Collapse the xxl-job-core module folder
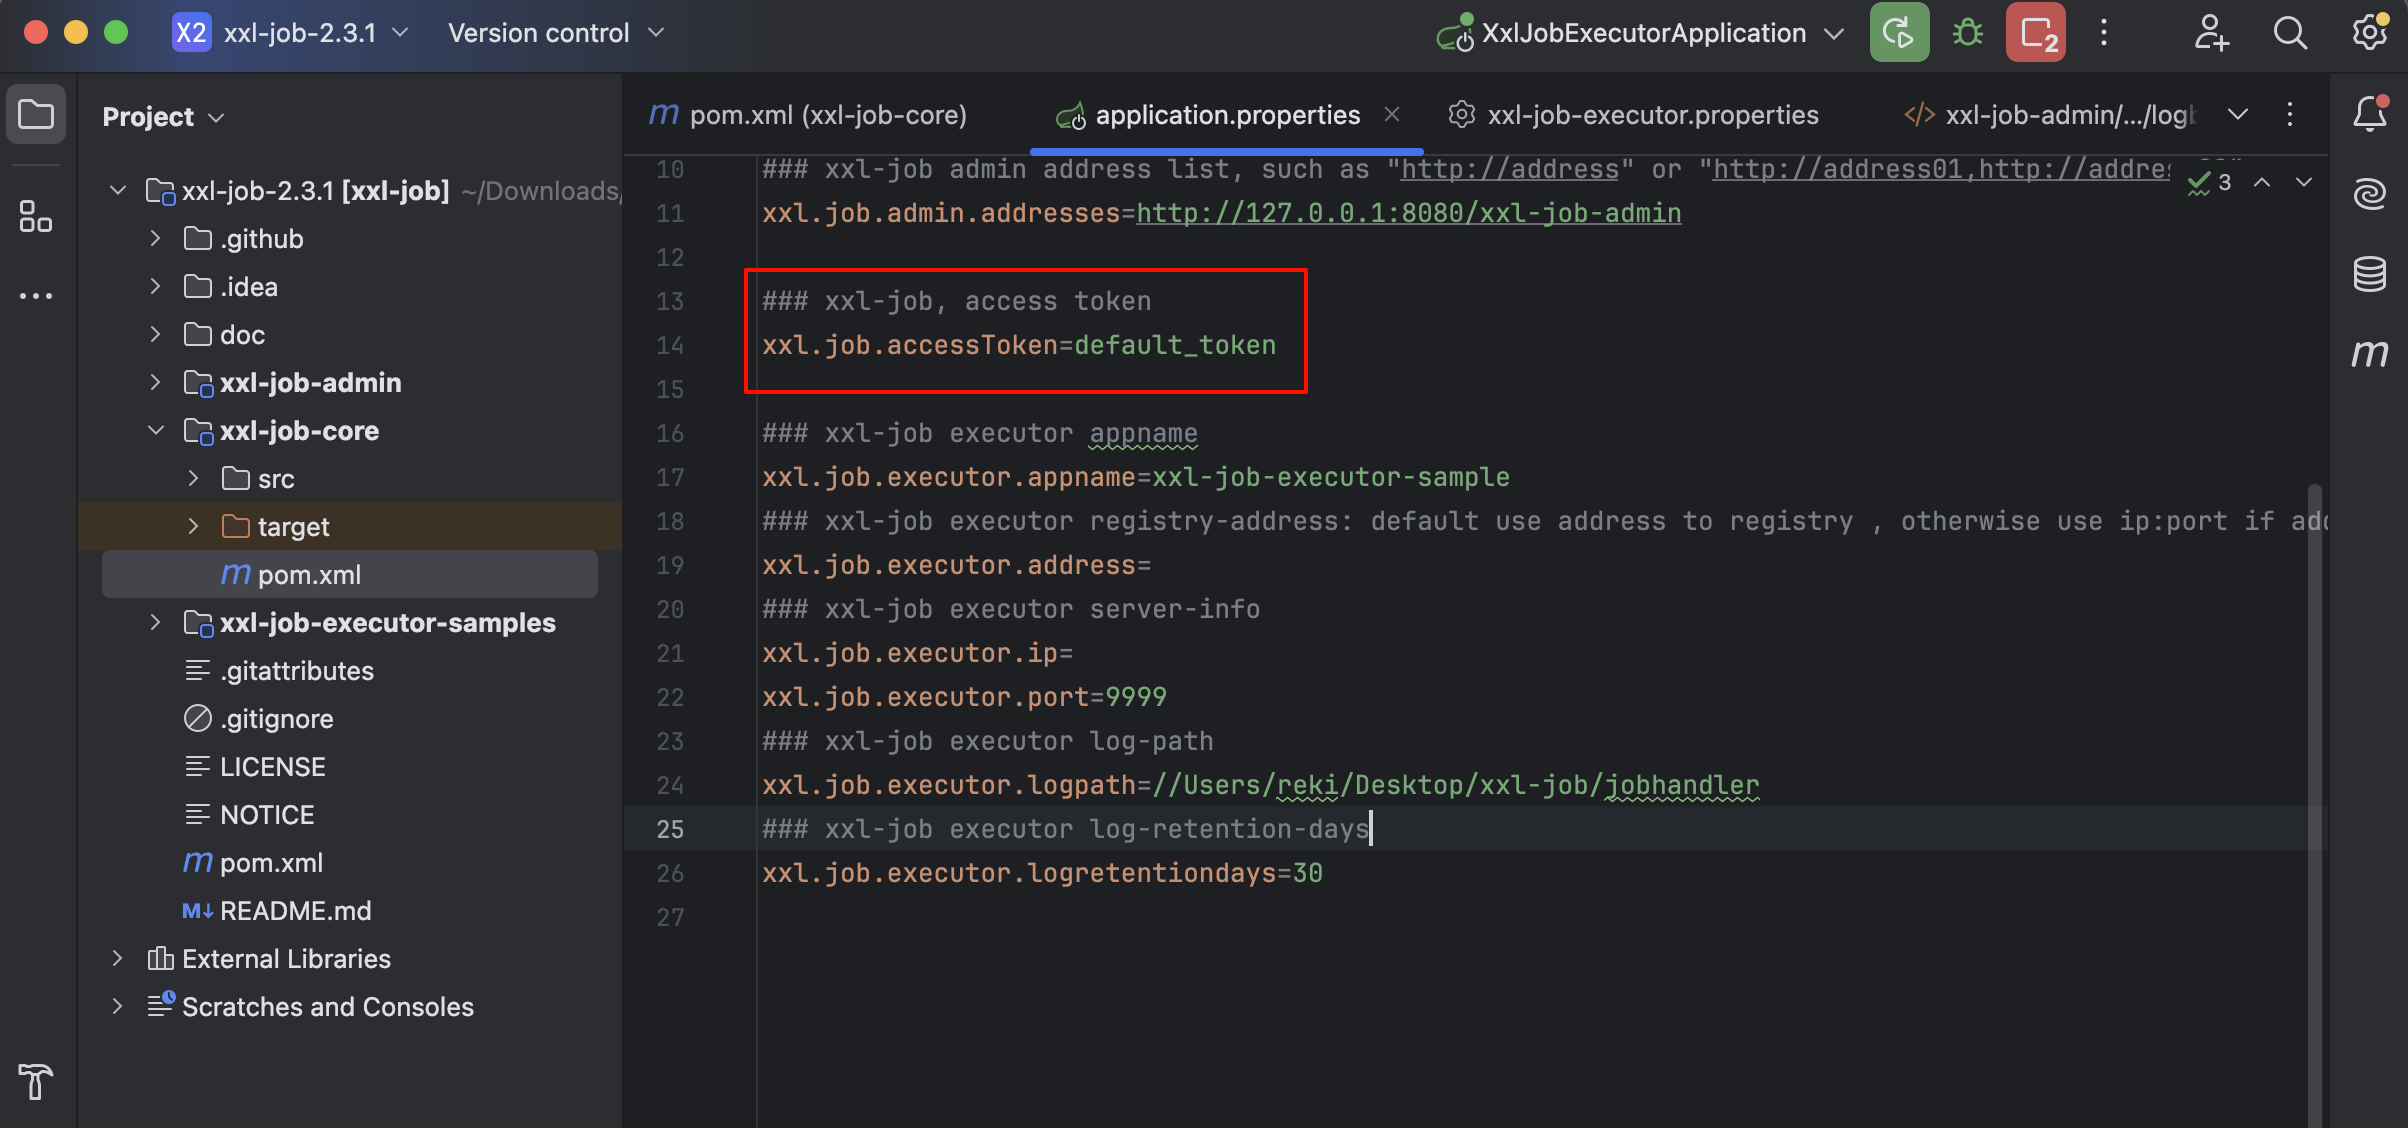This screenshot has height=1128, width=2408. (x=155, y=430)
